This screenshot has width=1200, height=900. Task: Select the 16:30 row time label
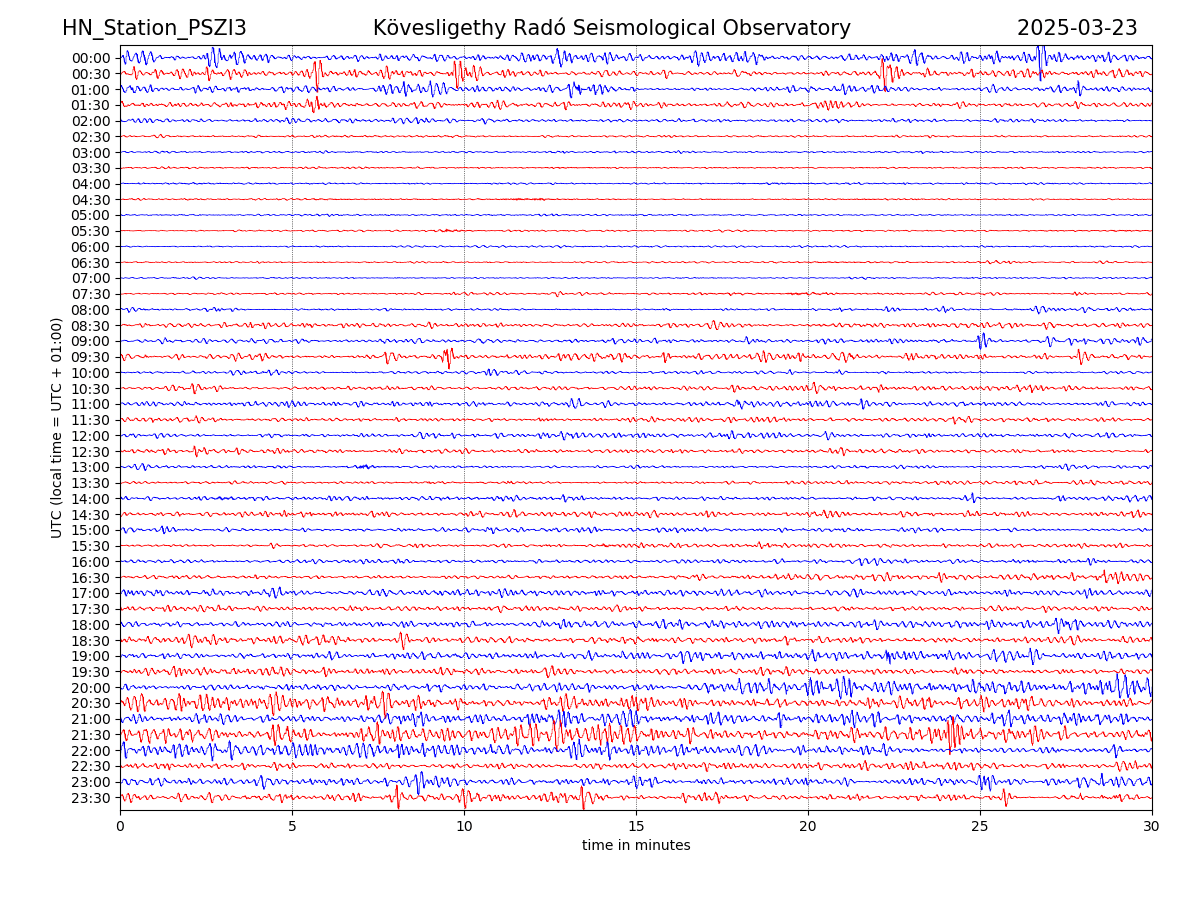[x=90, y=578]
